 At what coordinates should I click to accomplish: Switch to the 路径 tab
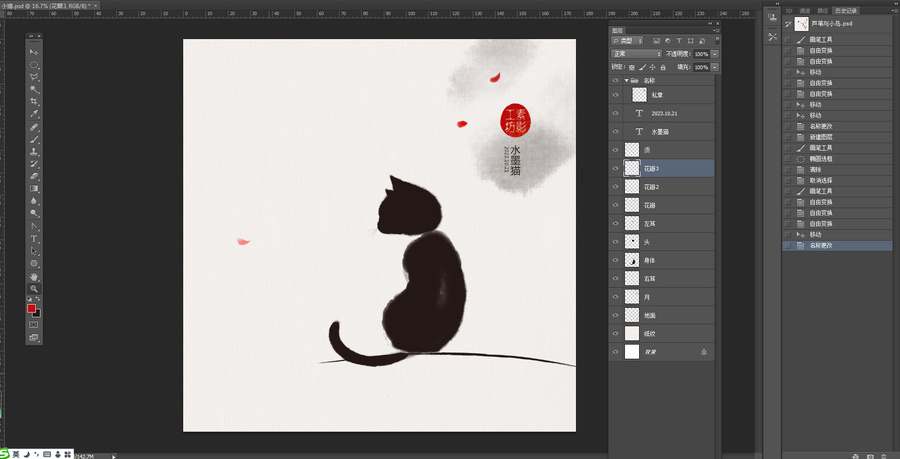(x=823, y=10)
